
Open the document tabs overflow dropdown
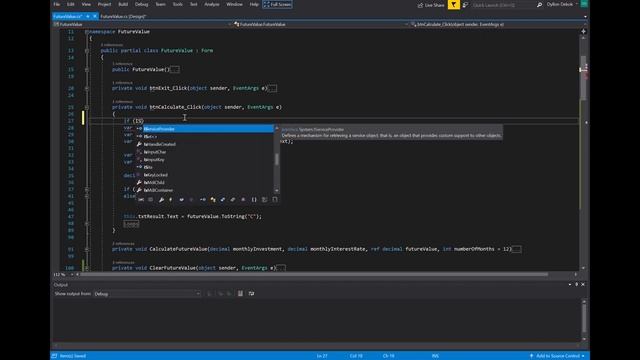[x=585, y=17]
